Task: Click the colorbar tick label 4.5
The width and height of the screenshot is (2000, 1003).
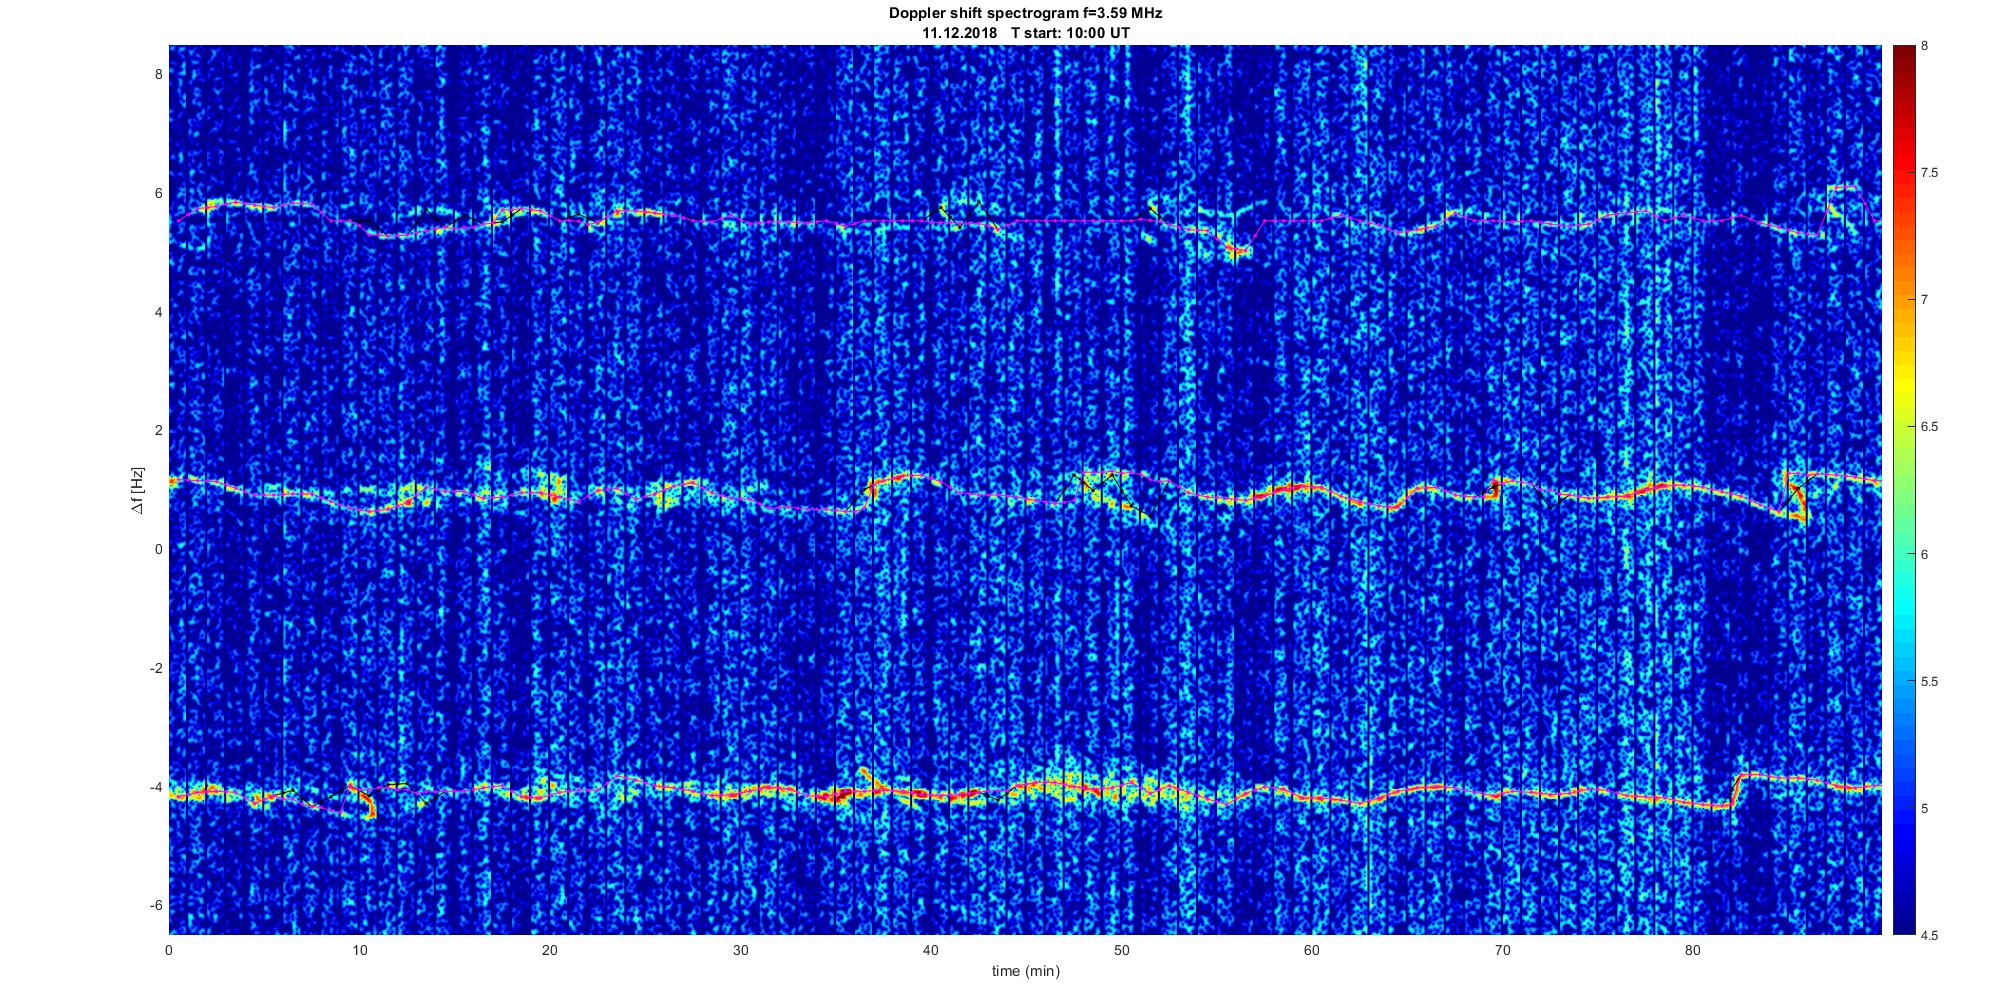Action: click(x=1931, y=935)
